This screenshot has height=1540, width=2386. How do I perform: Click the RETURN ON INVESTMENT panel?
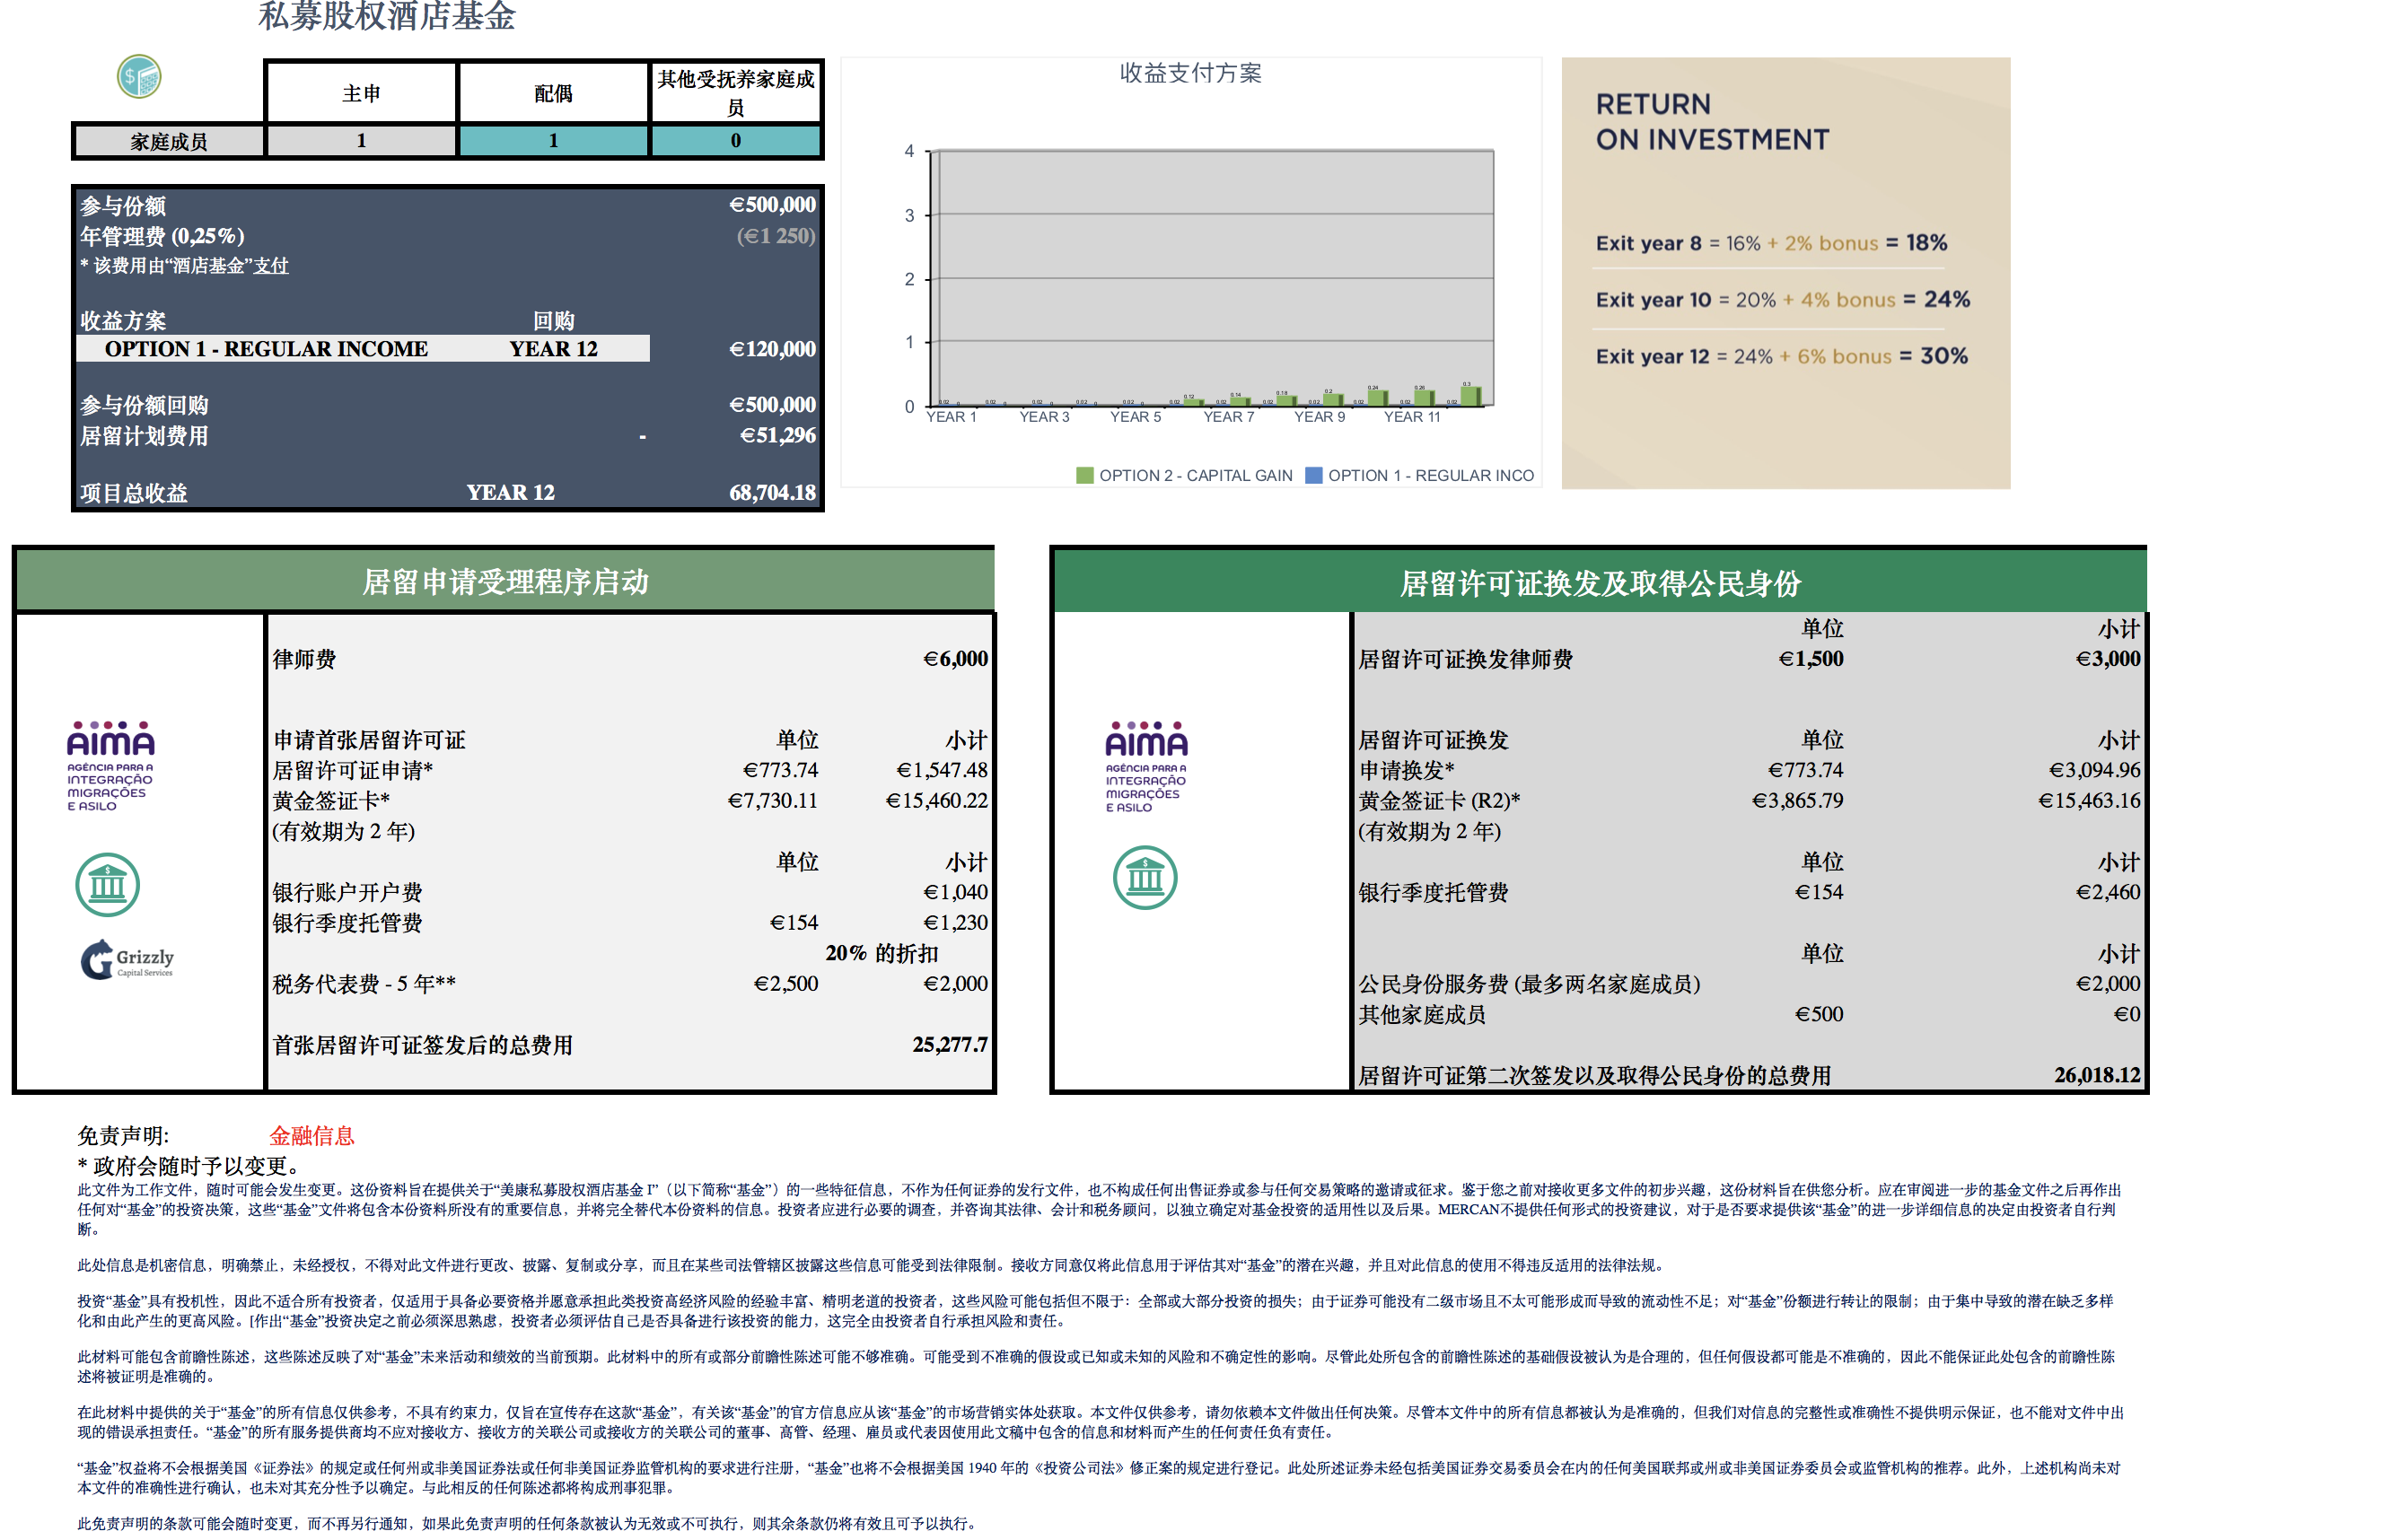(x=1785, y=273)
